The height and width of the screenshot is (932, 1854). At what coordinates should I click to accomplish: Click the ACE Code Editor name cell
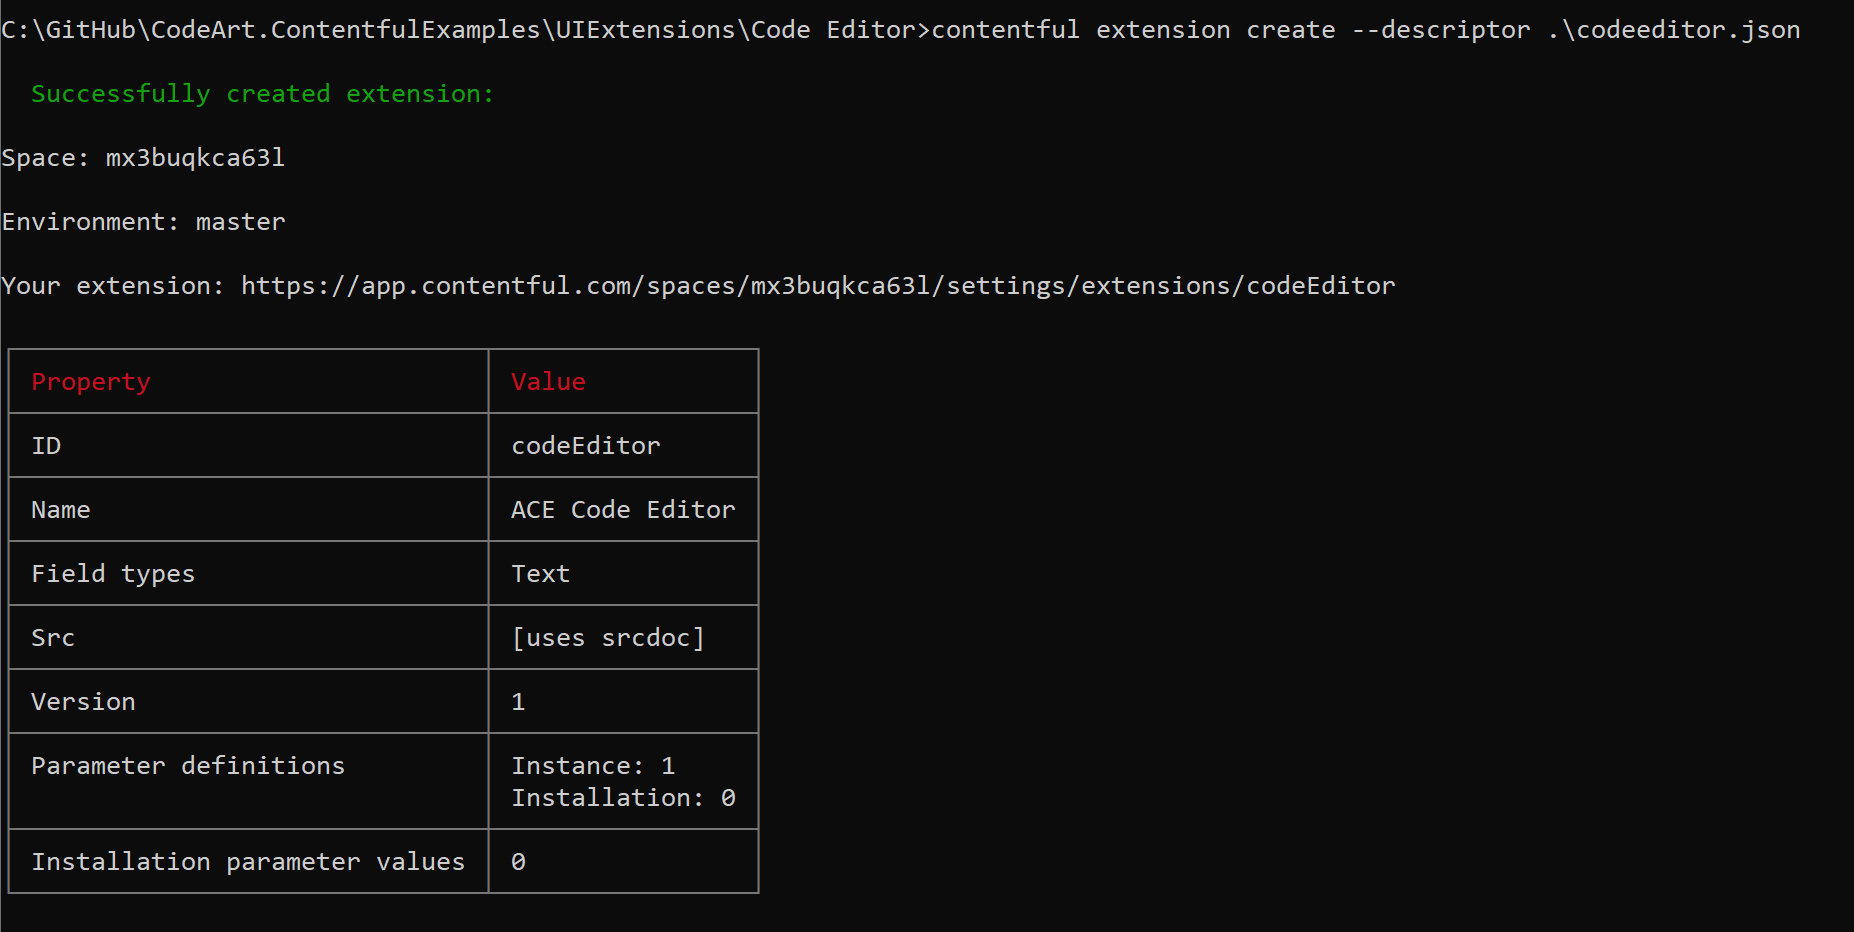pos(623,509)
